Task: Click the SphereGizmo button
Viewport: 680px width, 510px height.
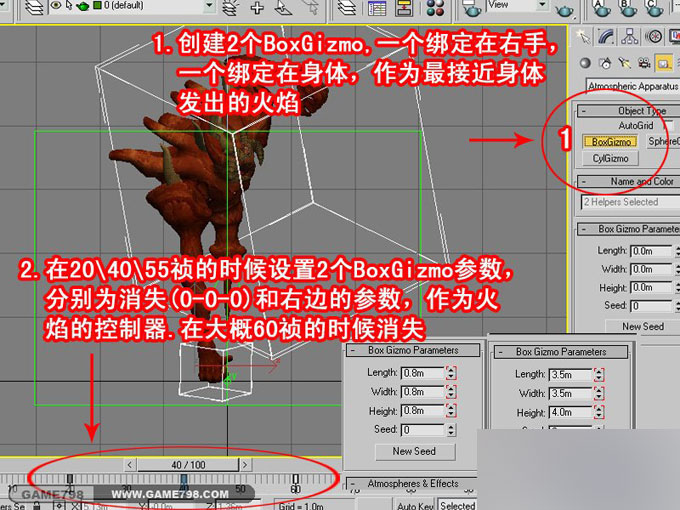Action: [664, 141]
